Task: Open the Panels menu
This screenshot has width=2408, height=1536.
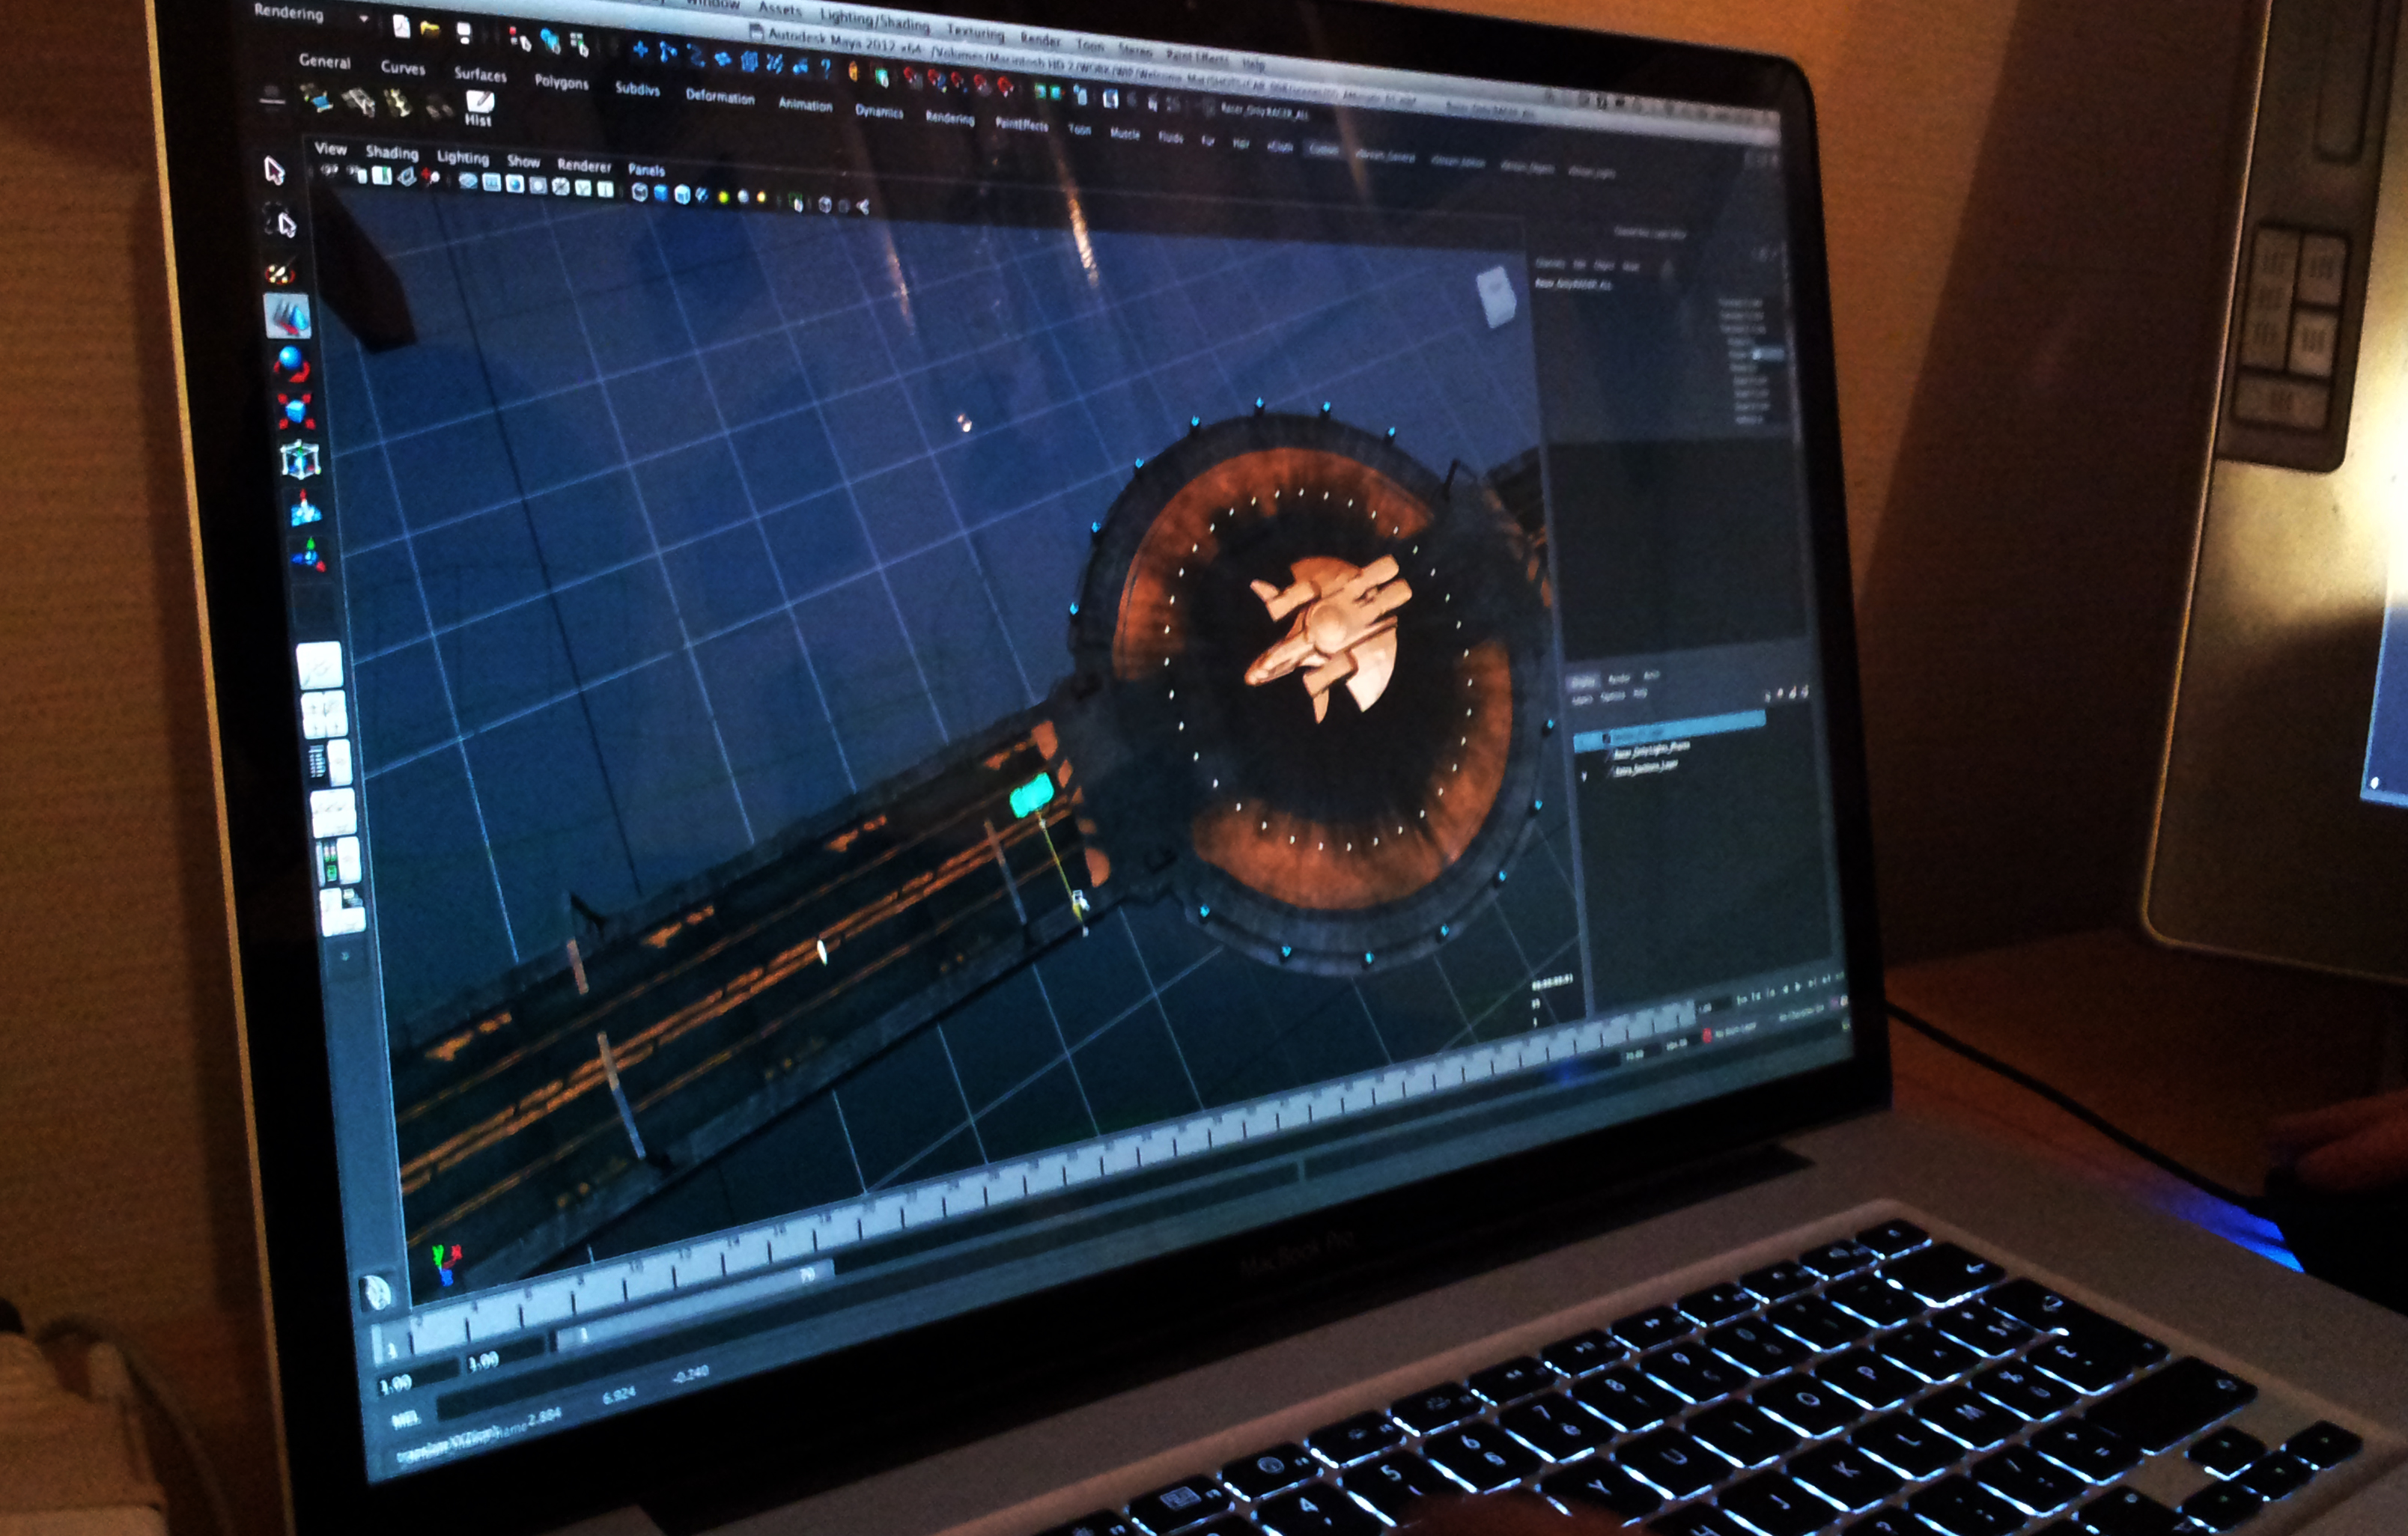Action: 646,170
